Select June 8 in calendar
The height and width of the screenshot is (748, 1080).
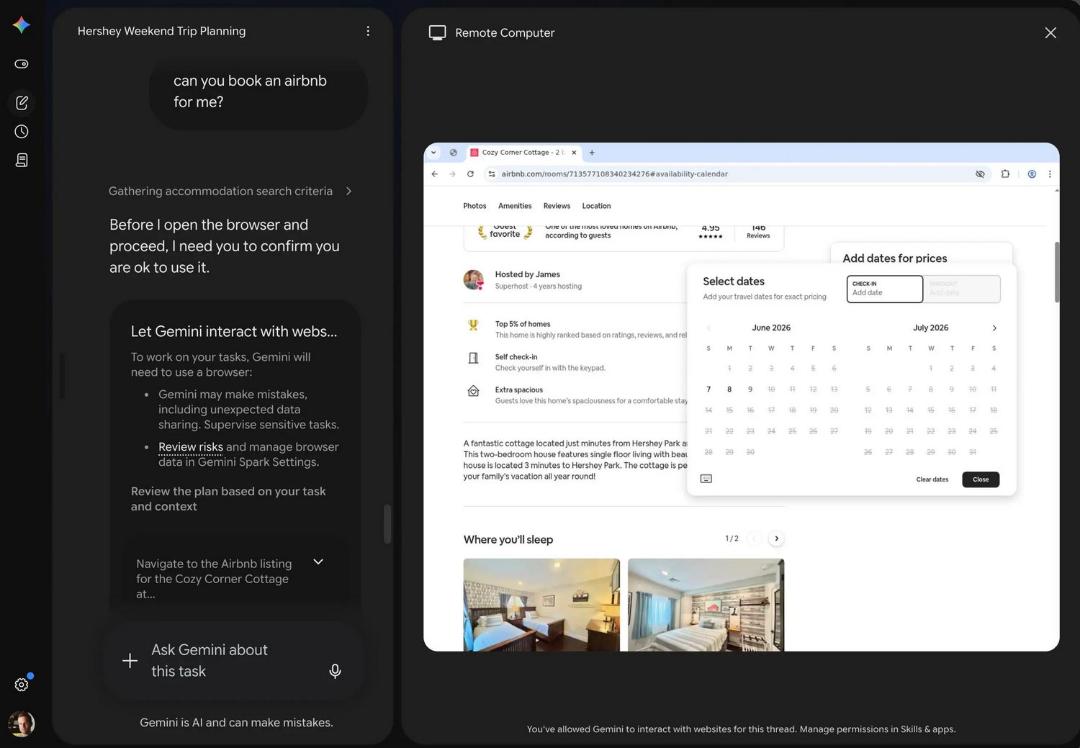729,389
